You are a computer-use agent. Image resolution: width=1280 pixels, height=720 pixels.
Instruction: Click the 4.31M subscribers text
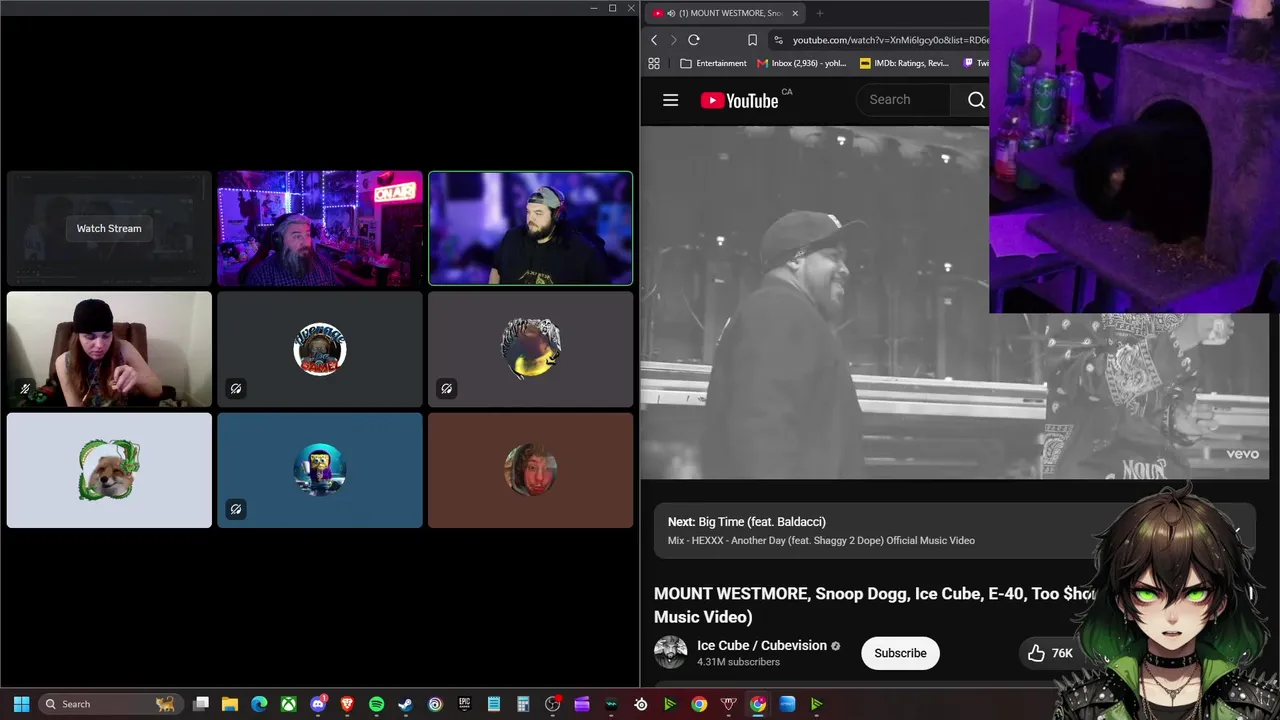click(x=738, y=662)
